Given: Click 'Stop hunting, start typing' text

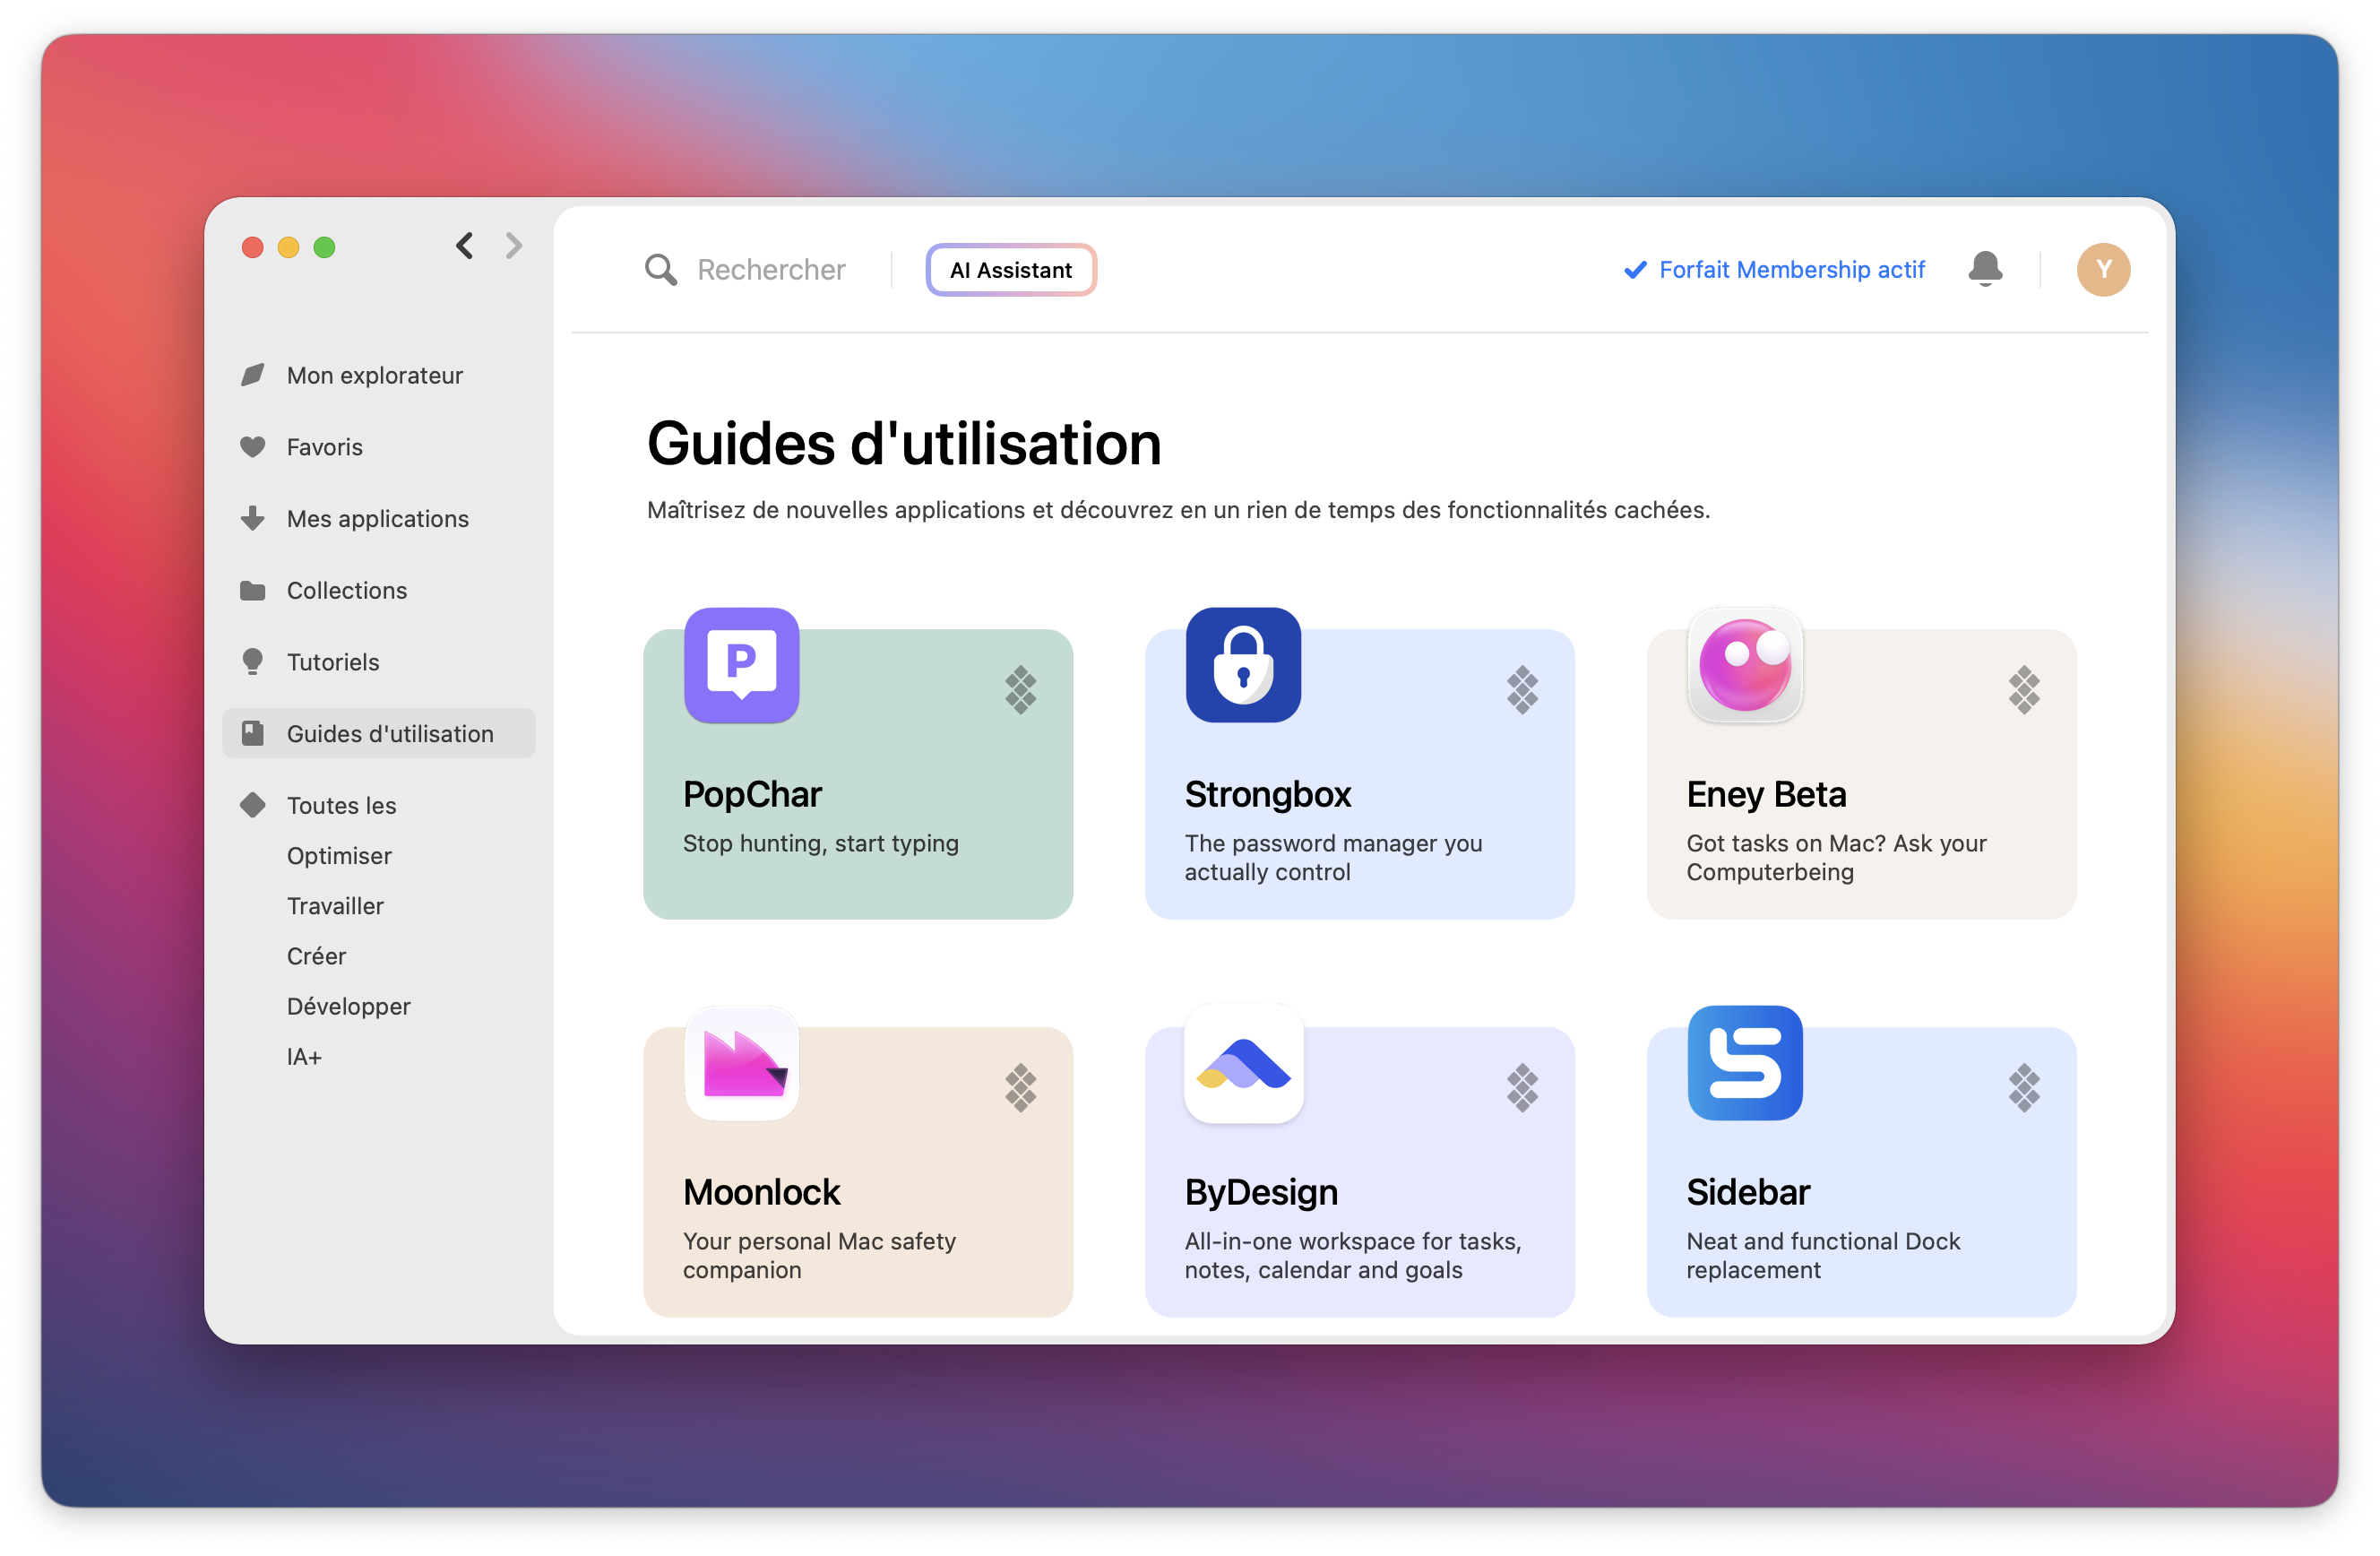Looking at the screenshot, I should 820,844.
